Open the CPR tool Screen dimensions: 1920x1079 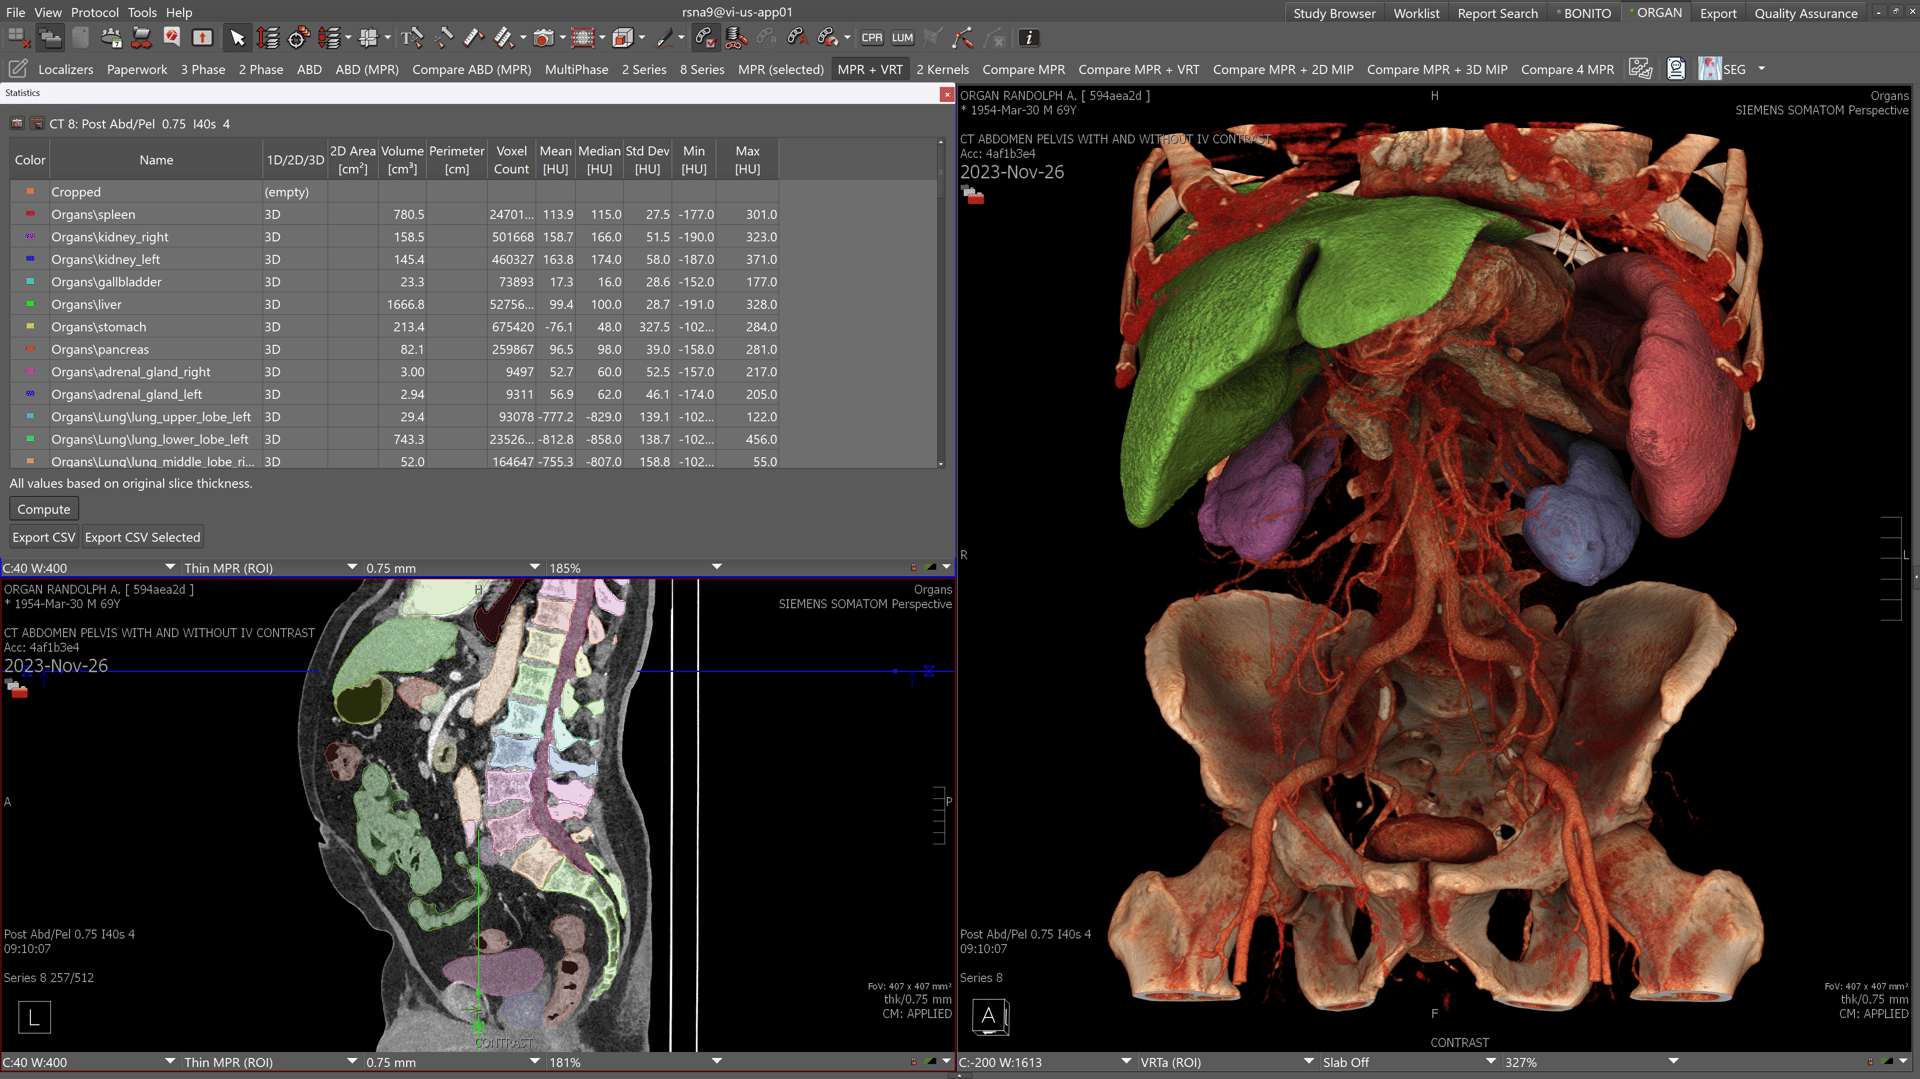871,37
